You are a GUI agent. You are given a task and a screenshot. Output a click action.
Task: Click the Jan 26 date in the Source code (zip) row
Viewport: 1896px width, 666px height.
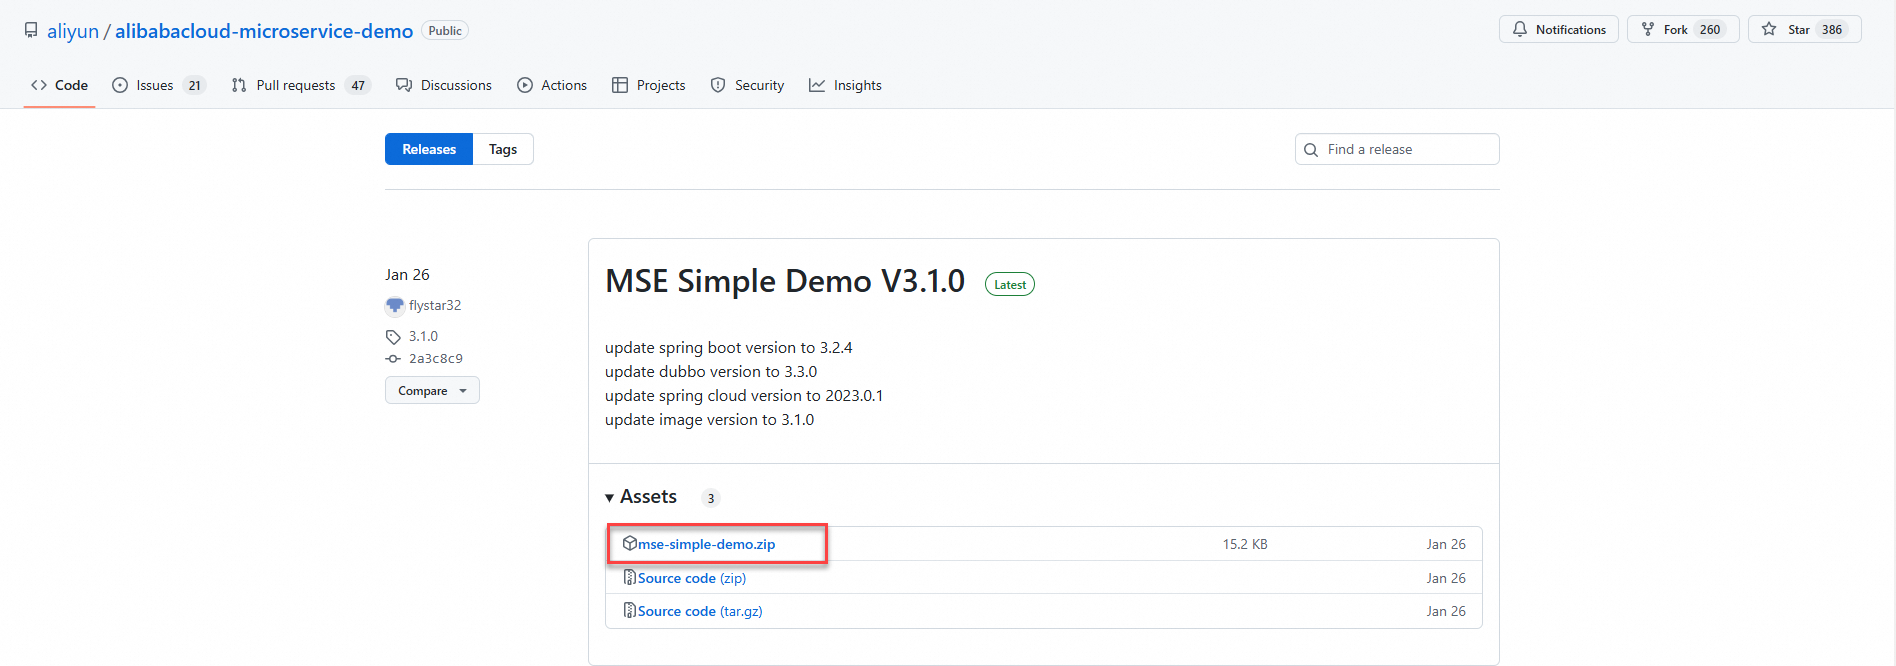tap(1446, 578)
